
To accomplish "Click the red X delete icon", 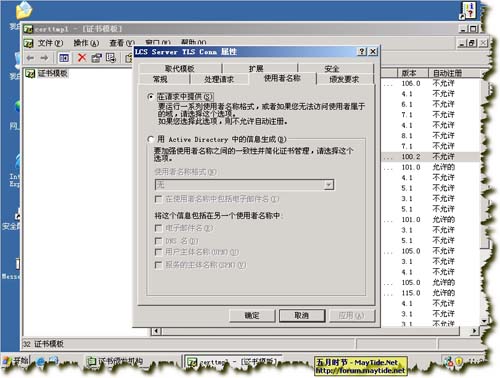I will (x=82, y=58).
